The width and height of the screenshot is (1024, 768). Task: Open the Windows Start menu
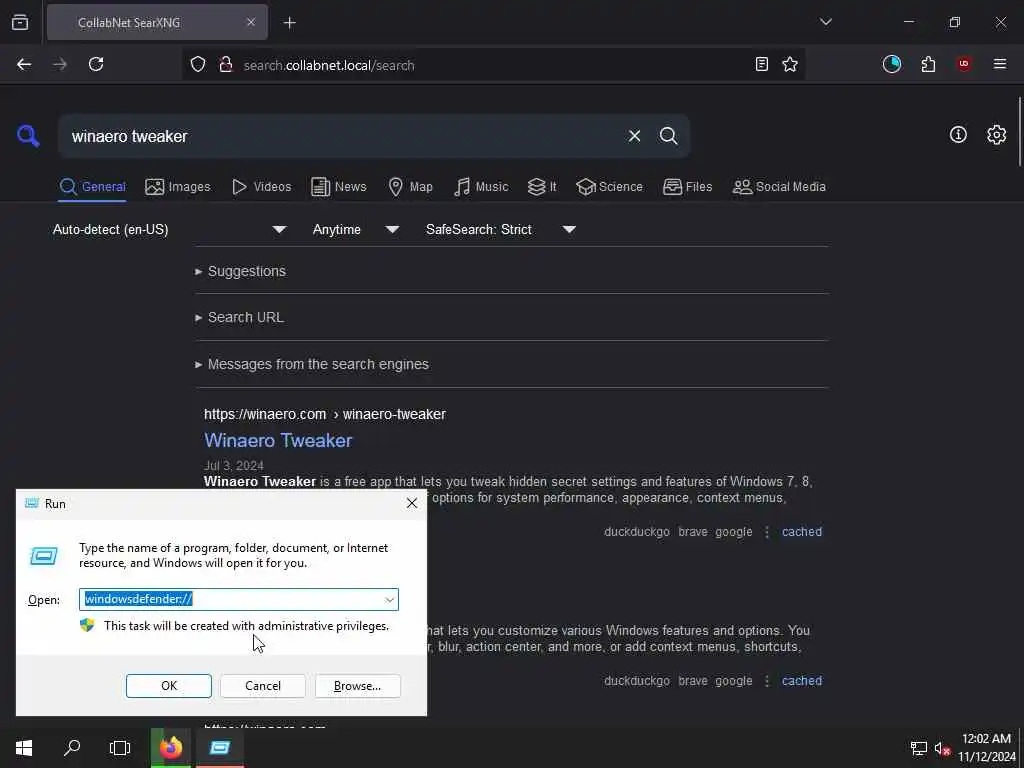click(x=24, y=748)
